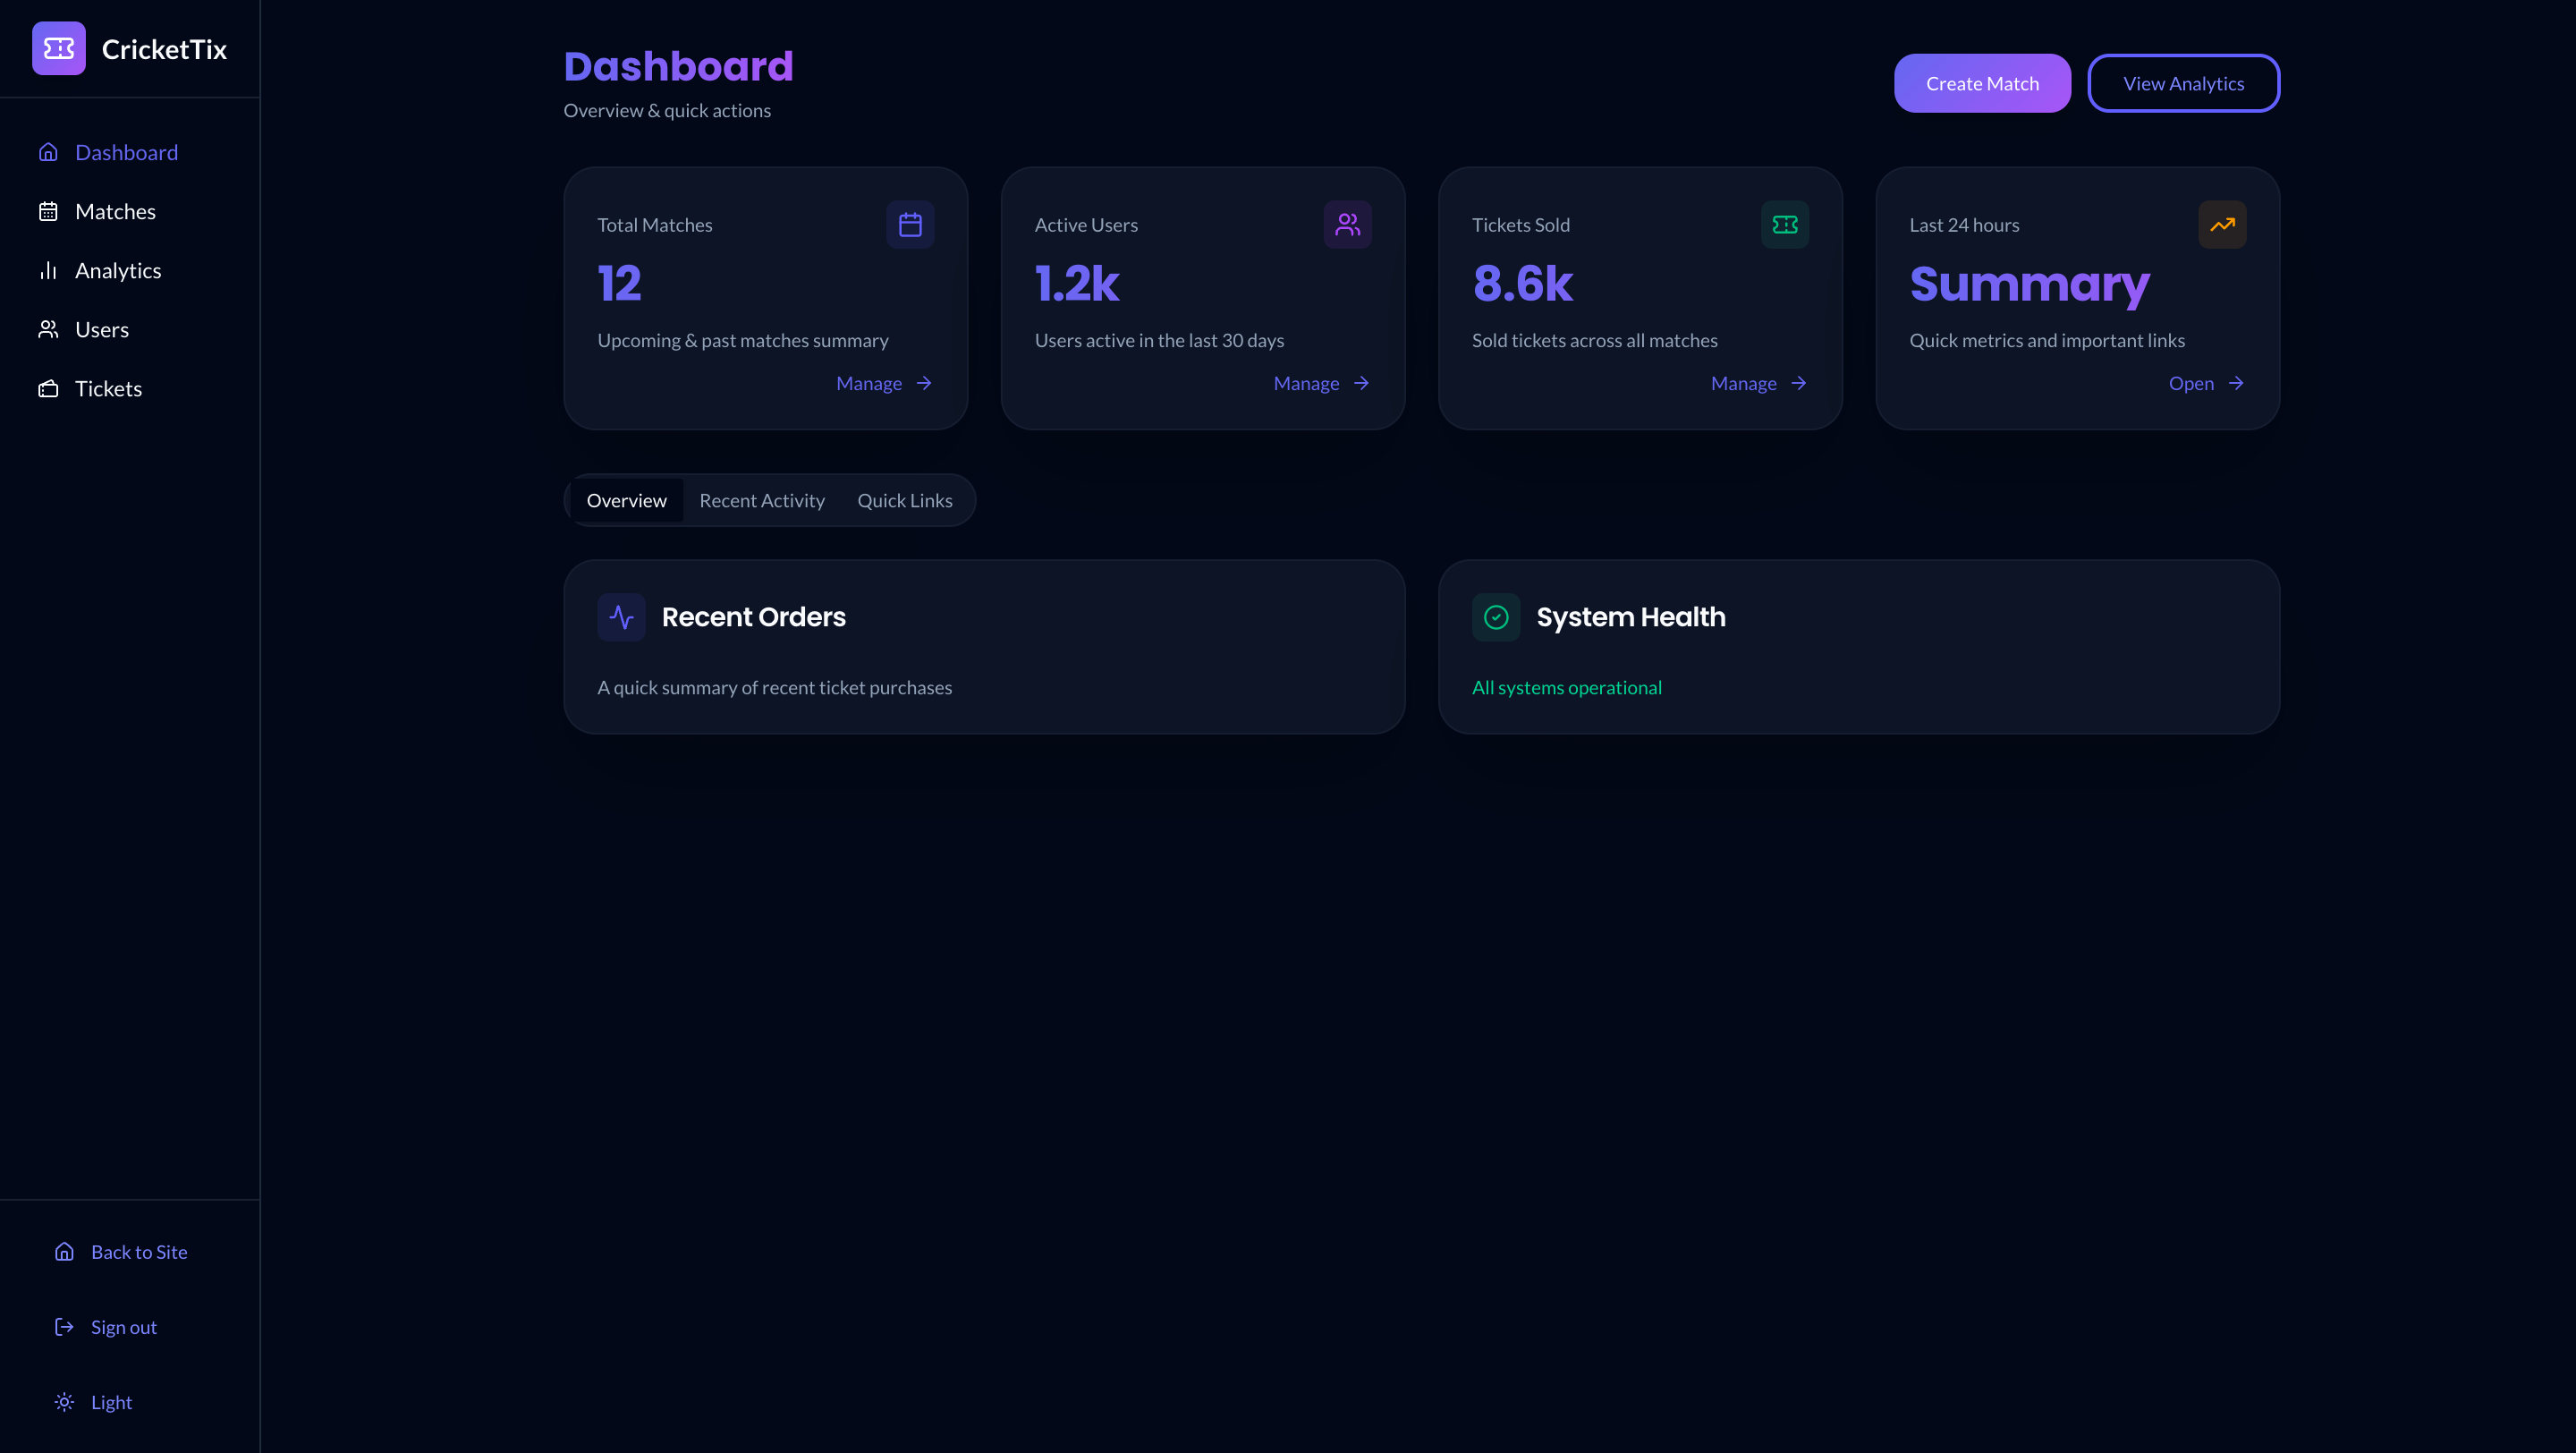Click the green check icon beside System Health
Image resolution: width=2576 pixels, height=1453 pixels.
pos(1495,617)
